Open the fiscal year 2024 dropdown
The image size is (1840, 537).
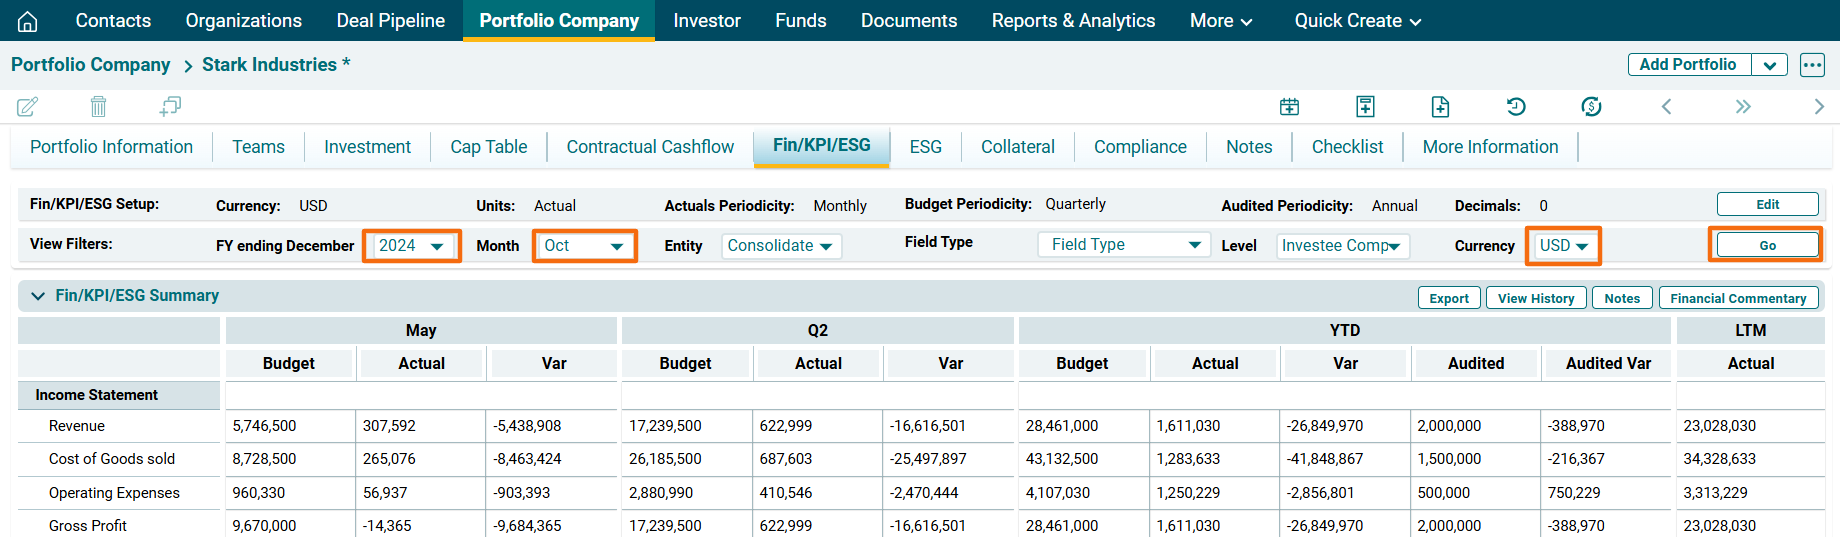click(411, 246)
